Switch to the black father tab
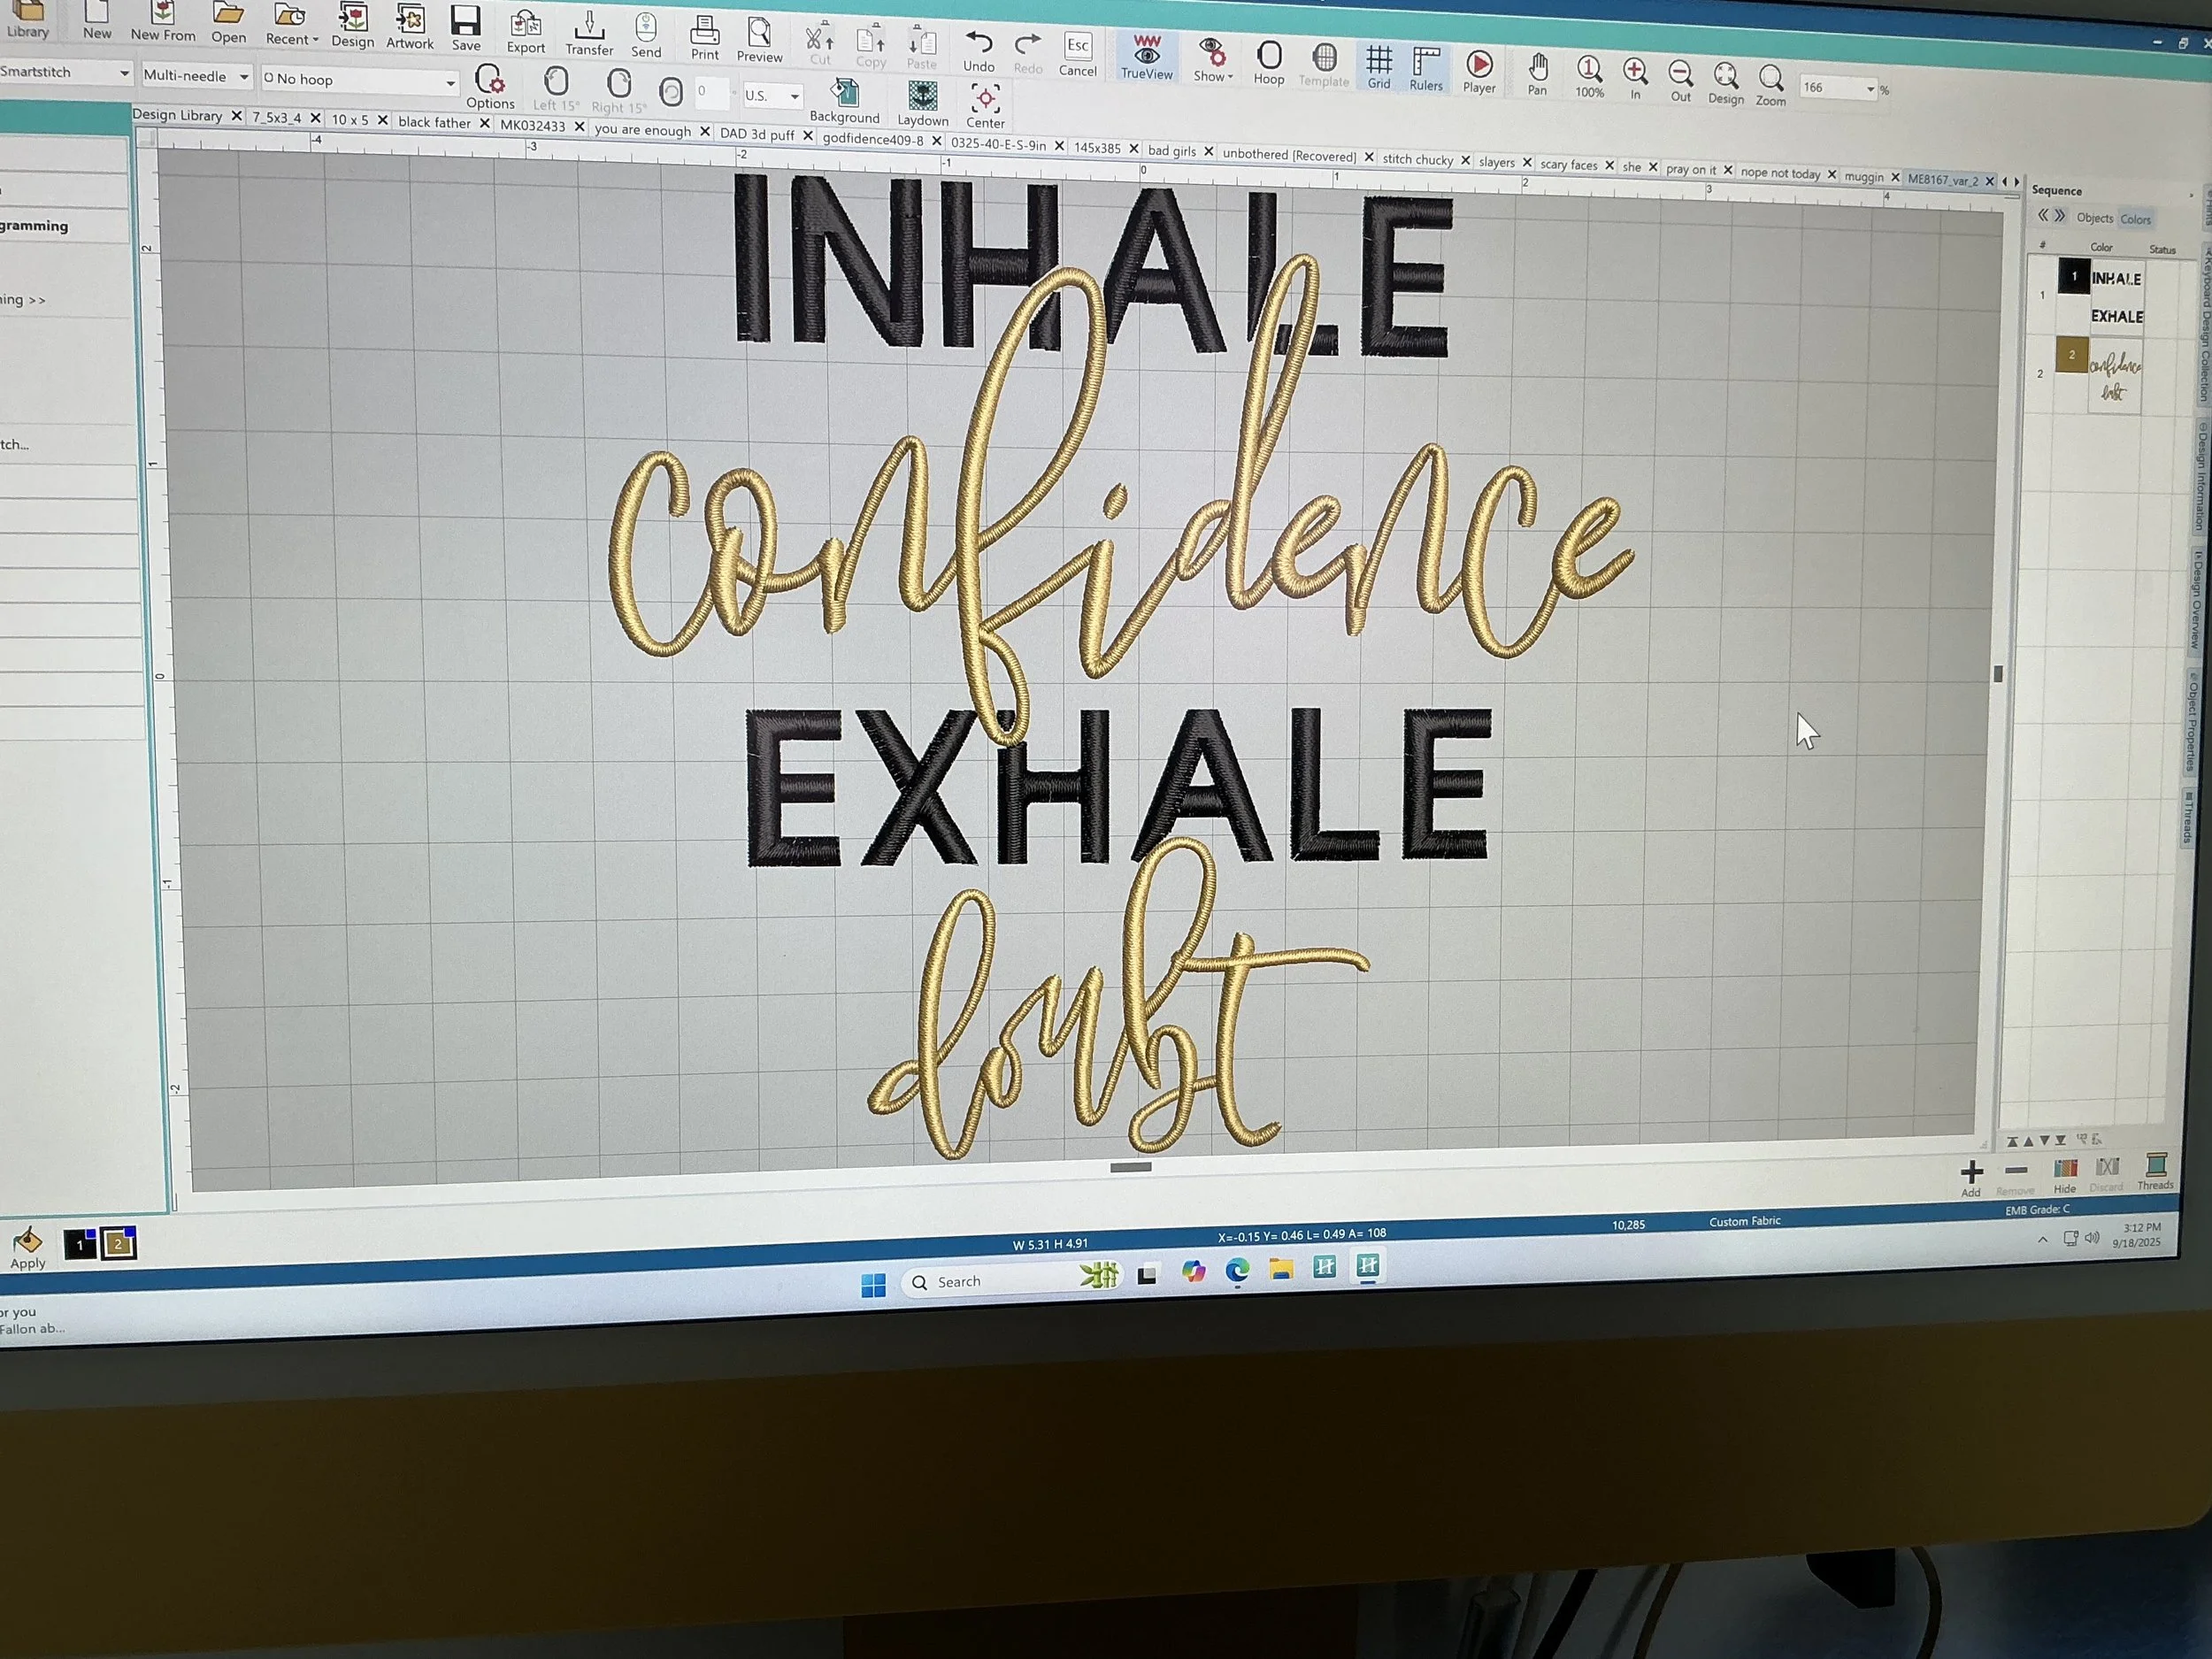This screenshot has height=1659, width=2212. coord(434,122)
